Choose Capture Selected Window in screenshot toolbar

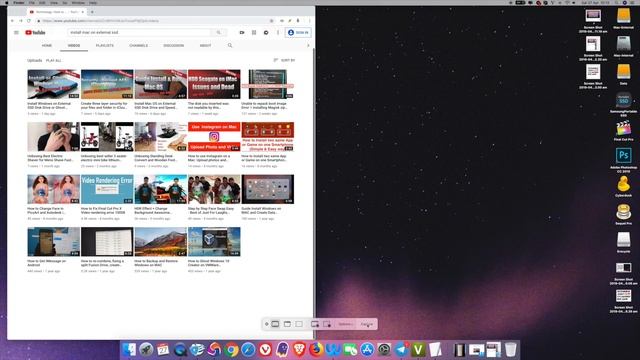287,324
